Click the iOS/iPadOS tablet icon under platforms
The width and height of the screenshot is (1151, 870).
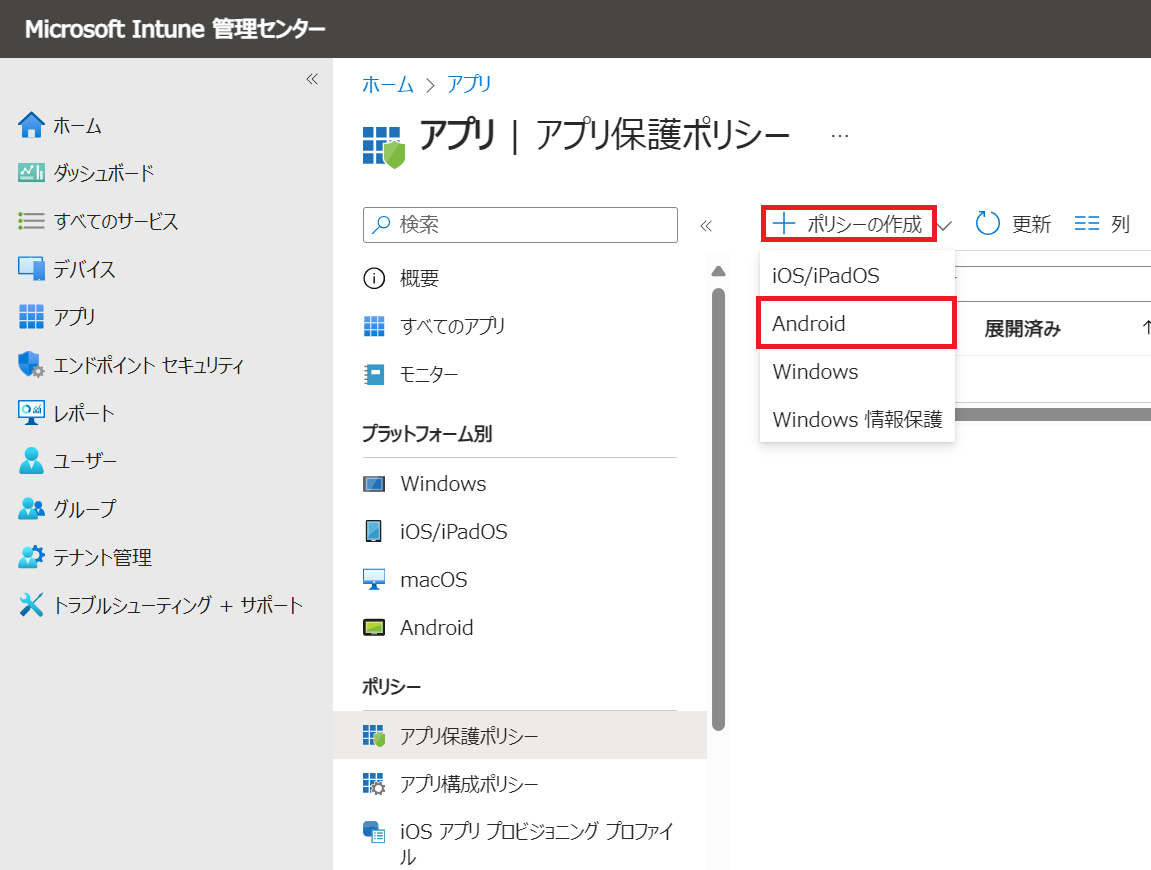coord(374,531)
